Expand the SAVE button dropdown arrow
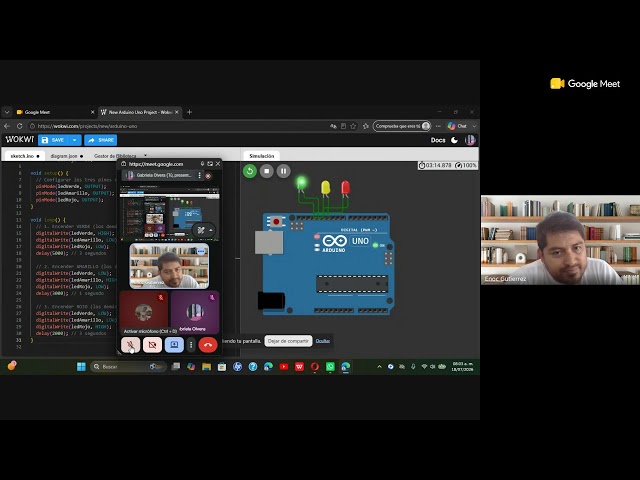This screenshot has height=480, width=640. coord(74,140)
